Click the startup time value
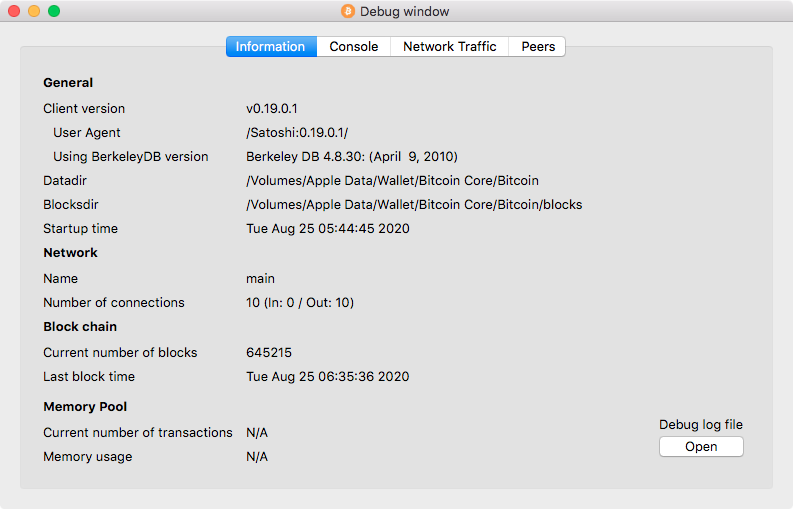The width and height of the screenshot is (793, 509). coord(328,229)
